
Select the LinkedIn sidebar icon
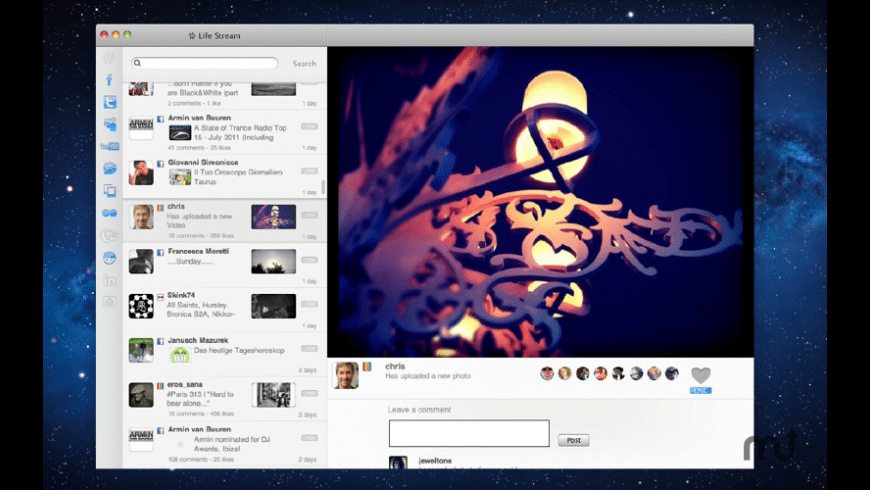click(110, 280)
